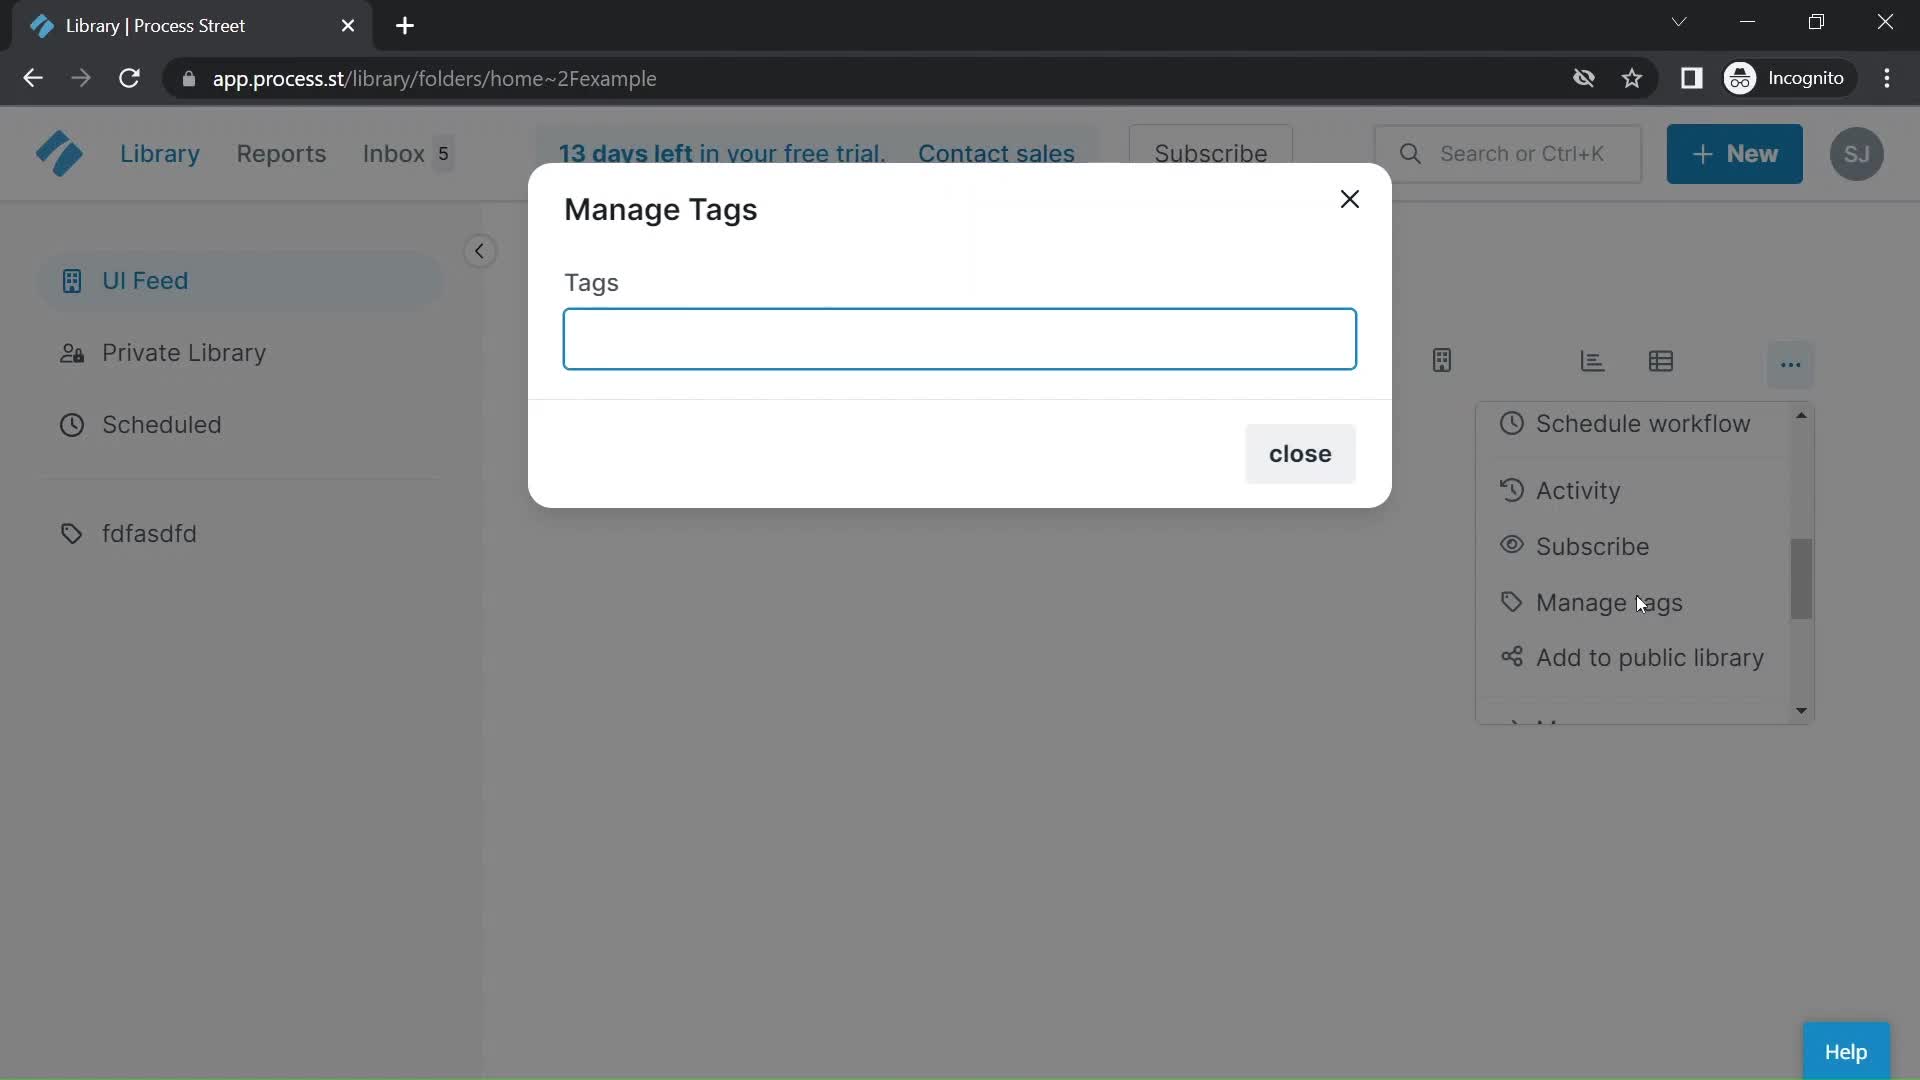Screen dimensions: 1920x1080
Task: Switch to the grid view icon
Action: tap(1660, 360)
